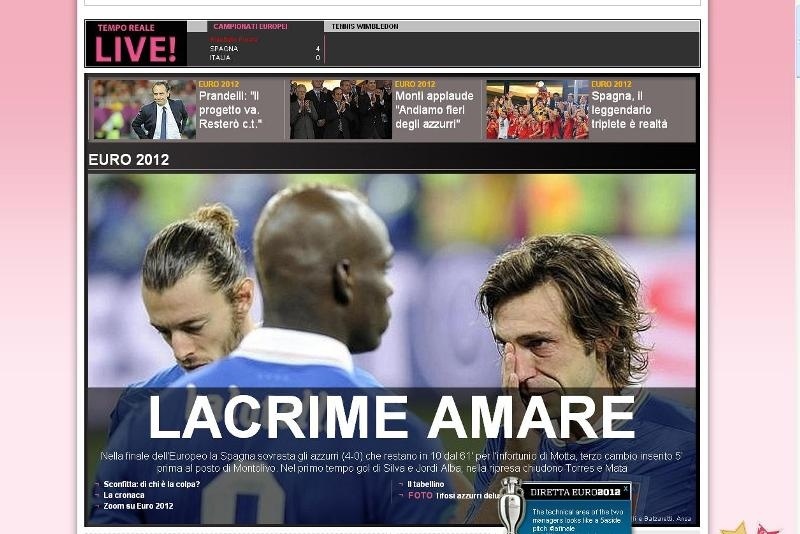Image resolution: width=800 pixels, height=534 pixels.
Task: Open the Prandelli coach thumbnail photo
Action: coord(145,109)
